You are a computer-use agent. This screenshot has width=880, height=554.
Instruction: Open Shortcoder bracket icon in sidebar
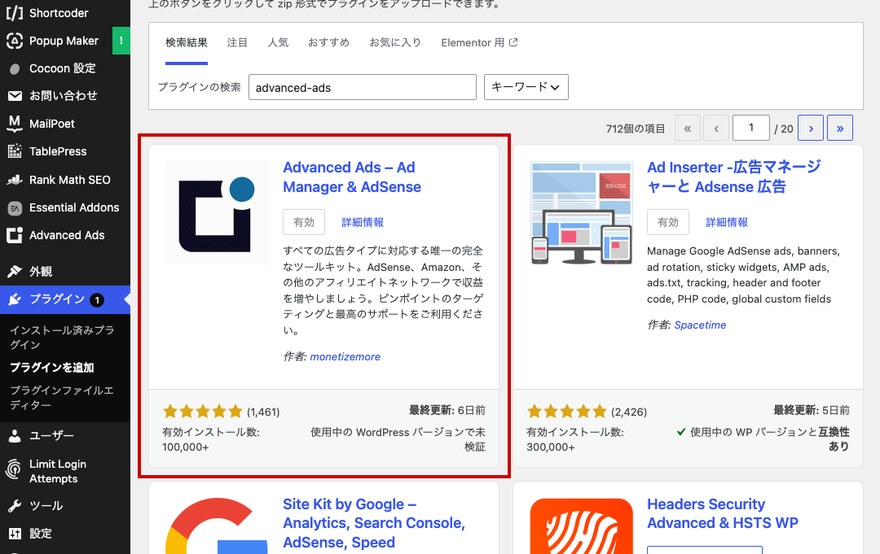15,13
